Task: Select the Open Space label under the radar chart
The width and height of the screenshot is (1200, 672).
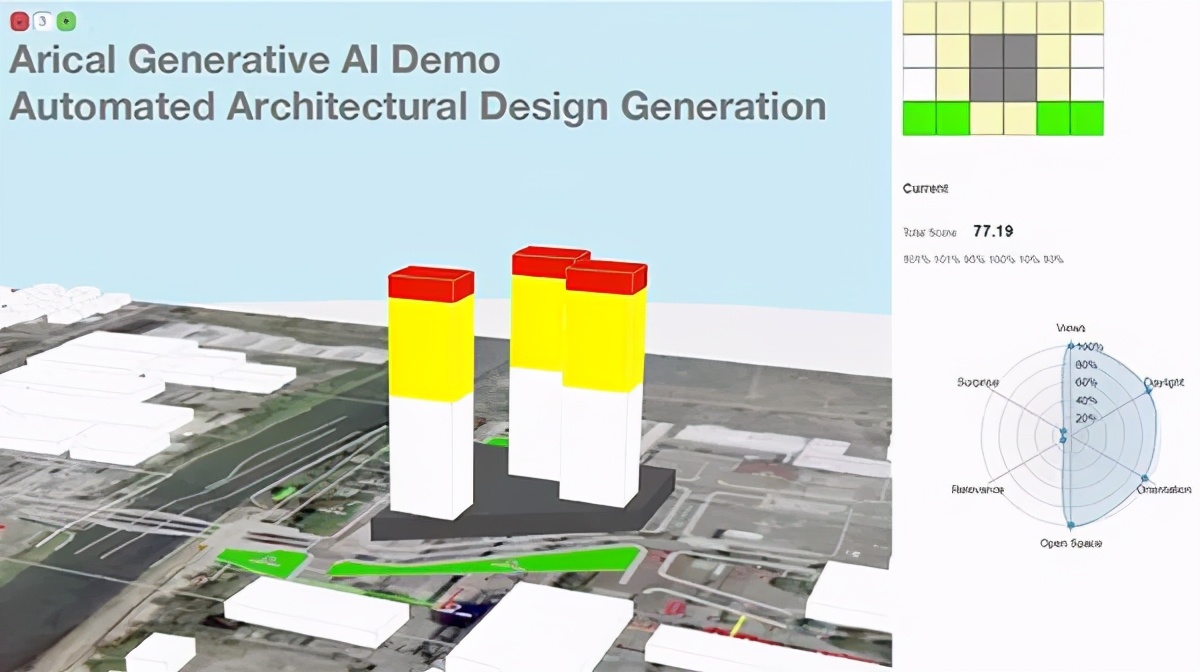Action: [1070, 542]
